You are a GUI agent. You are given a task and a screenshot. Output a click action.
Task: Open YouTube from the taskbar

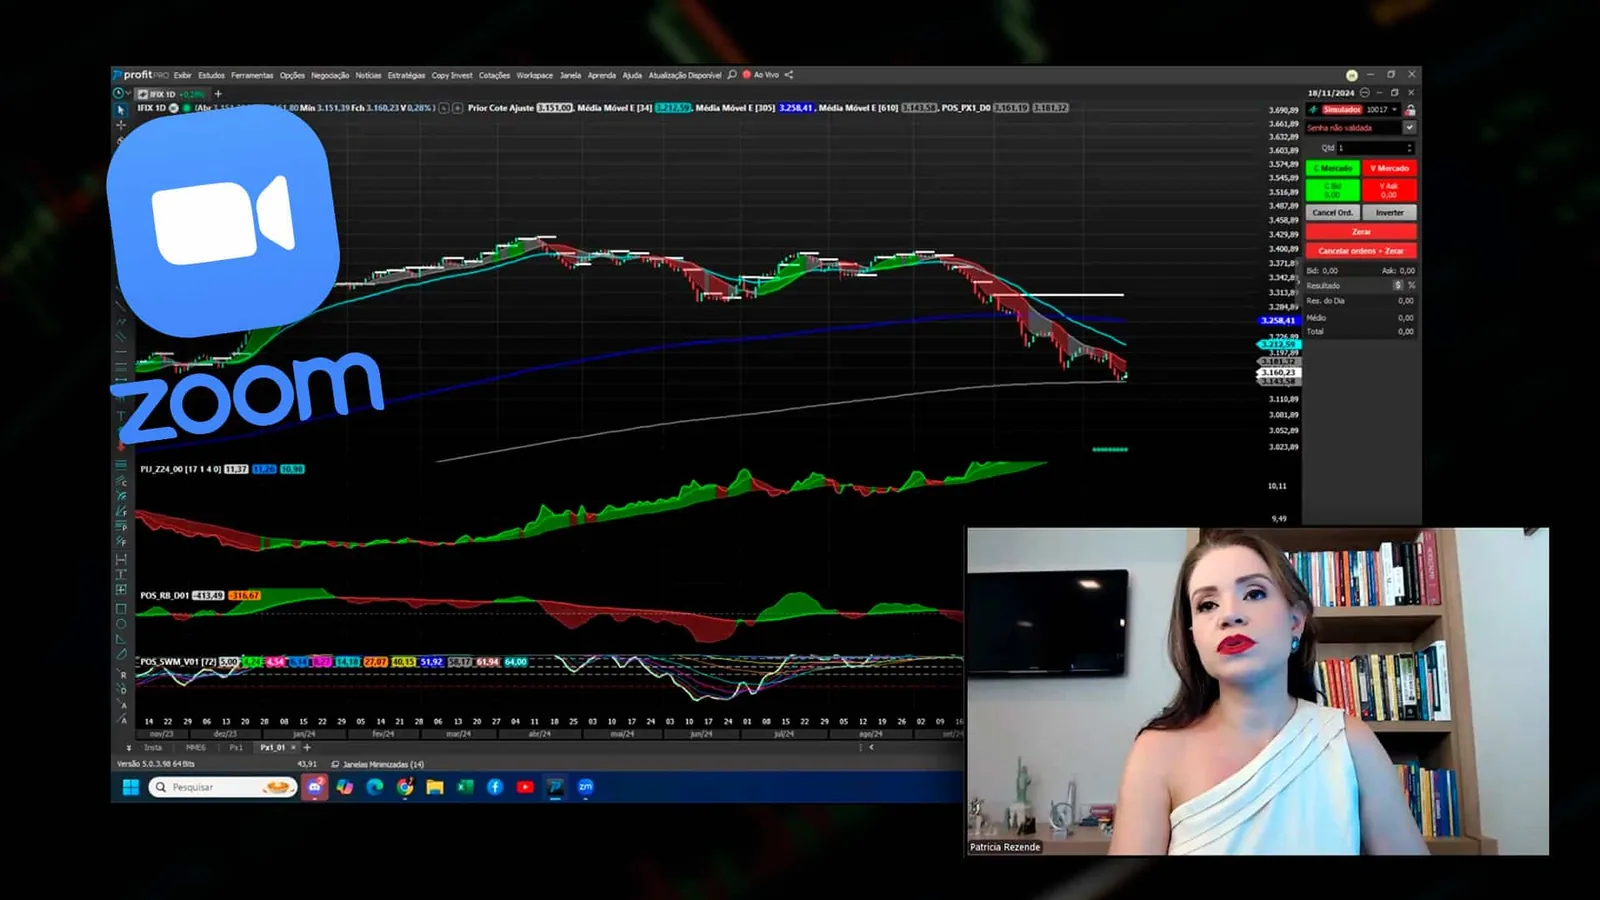525,787
